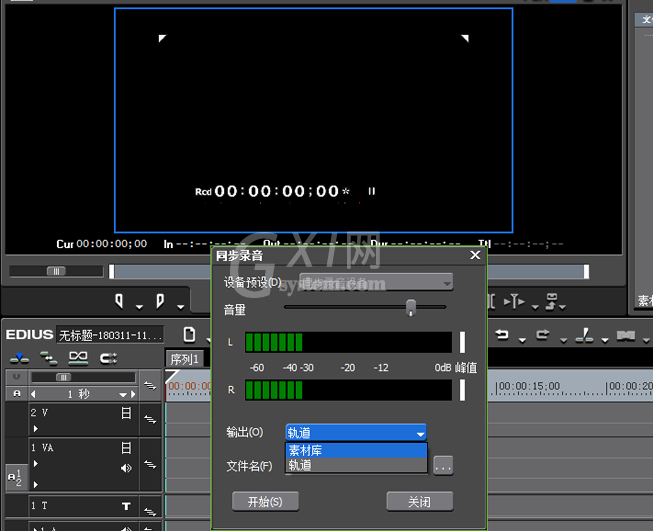Click the sync-lock arrows in timescale header

150,386
